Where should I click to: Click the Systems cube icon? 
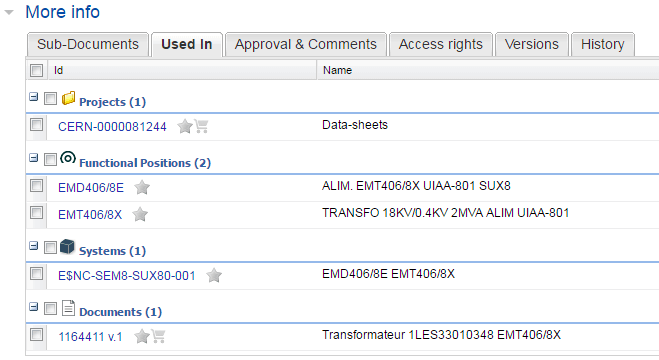click(67, 247)
